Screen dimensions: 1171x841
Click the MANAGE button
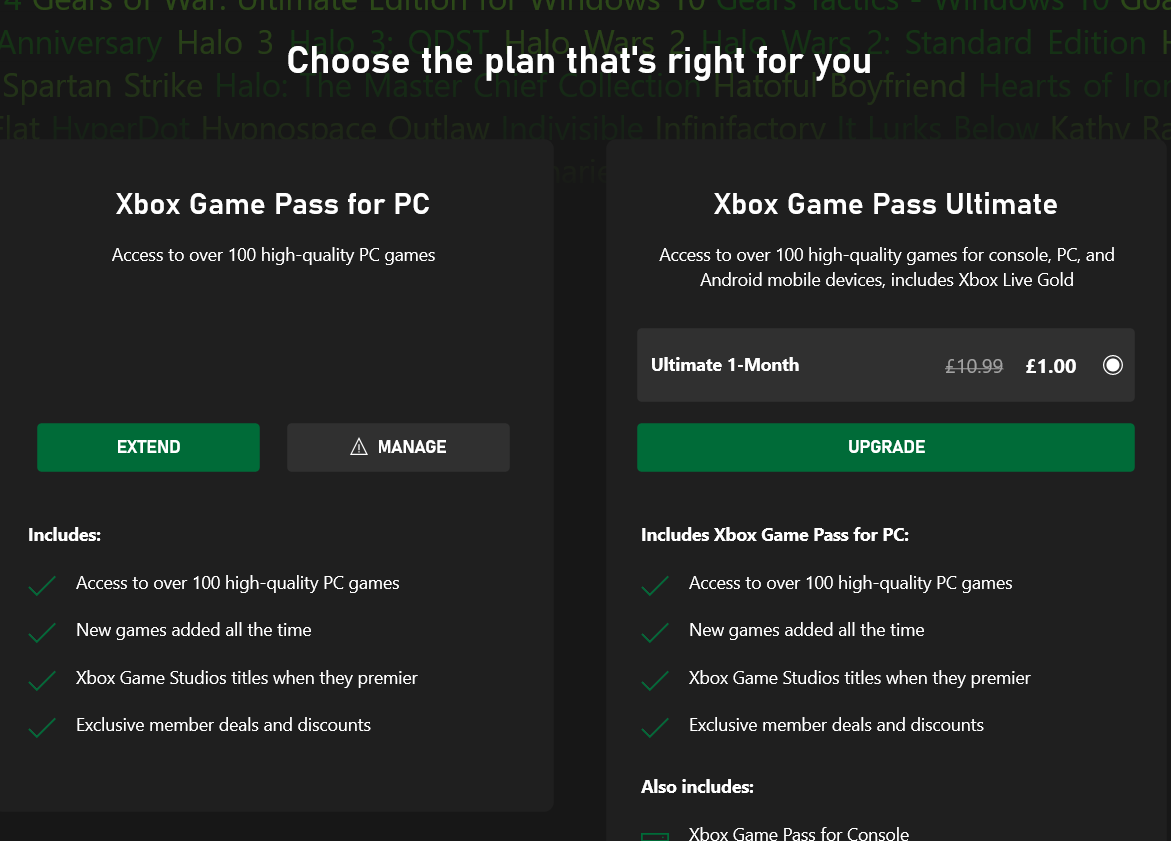pos(398,447)
